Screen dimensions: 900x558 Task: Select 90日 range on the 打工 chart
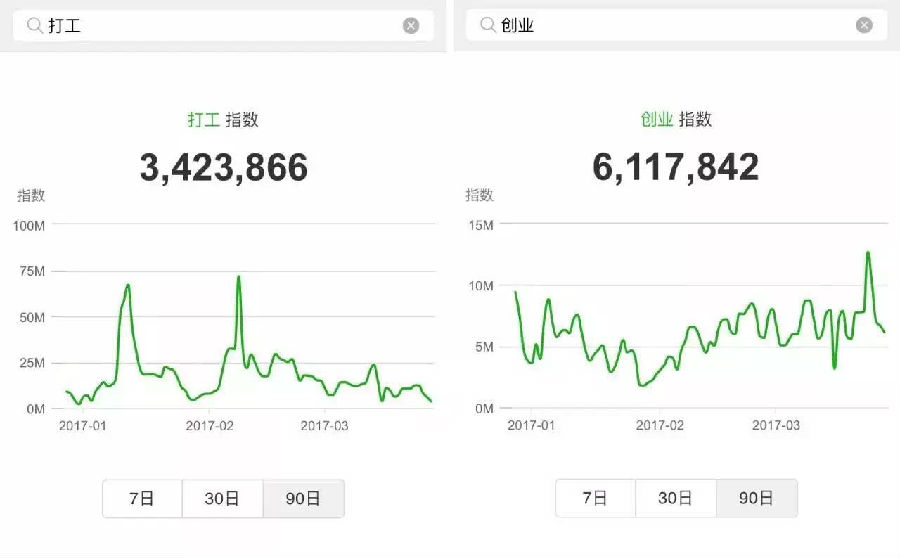(304, 498)
